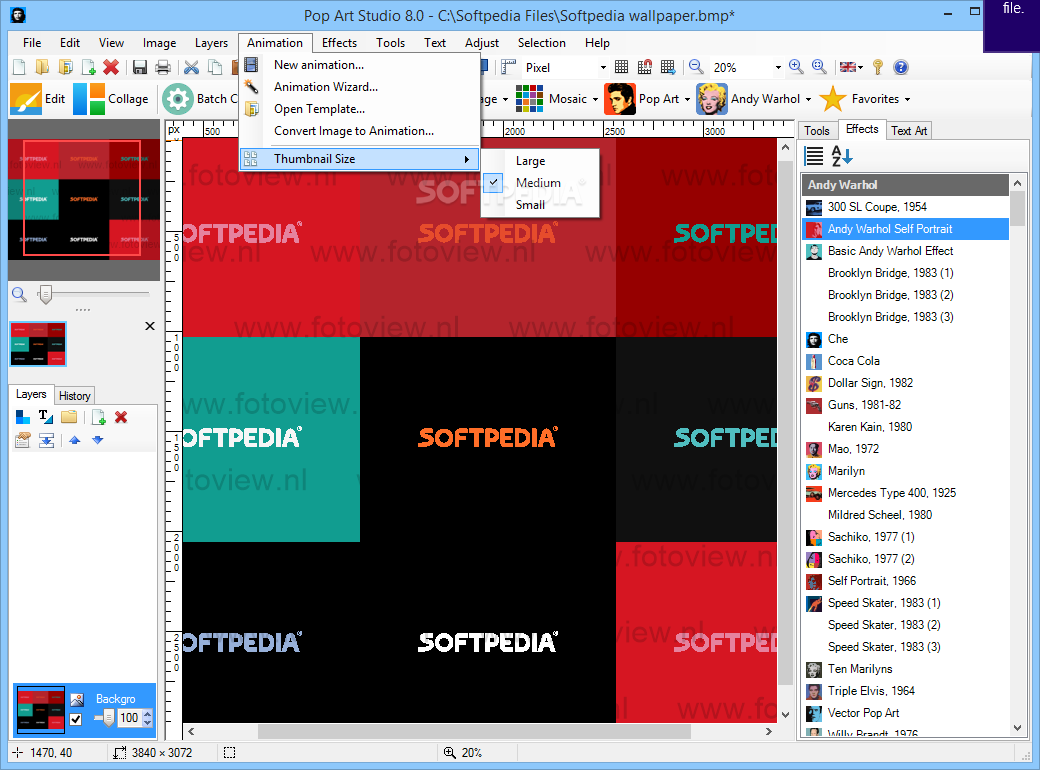Open the 20% zoom level dropdown
Image resolution: width=1040 pixels, height=770 pixels.
[778, 67]
